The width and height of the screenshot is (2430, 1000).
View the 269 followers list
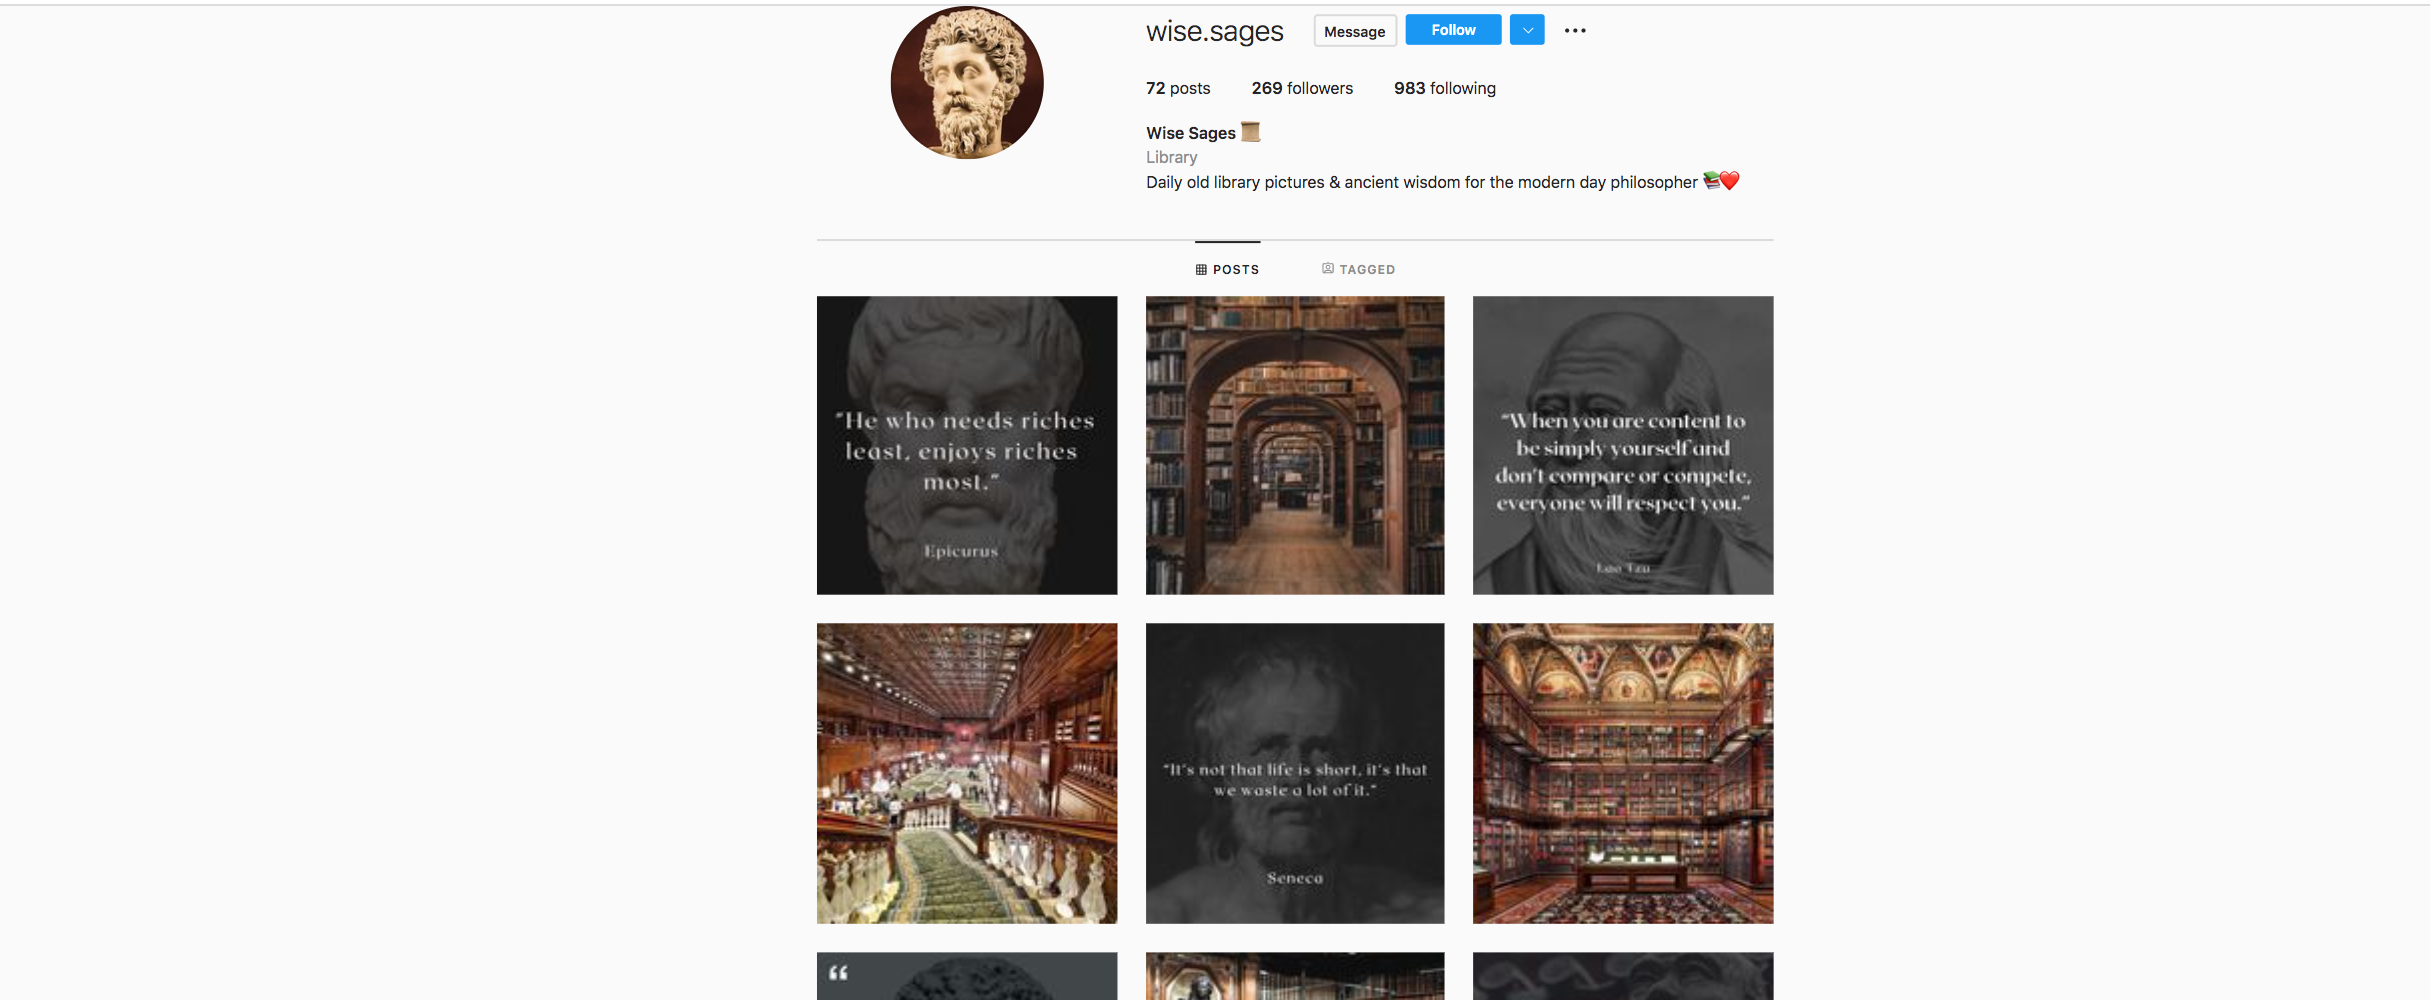[1301, 89]
